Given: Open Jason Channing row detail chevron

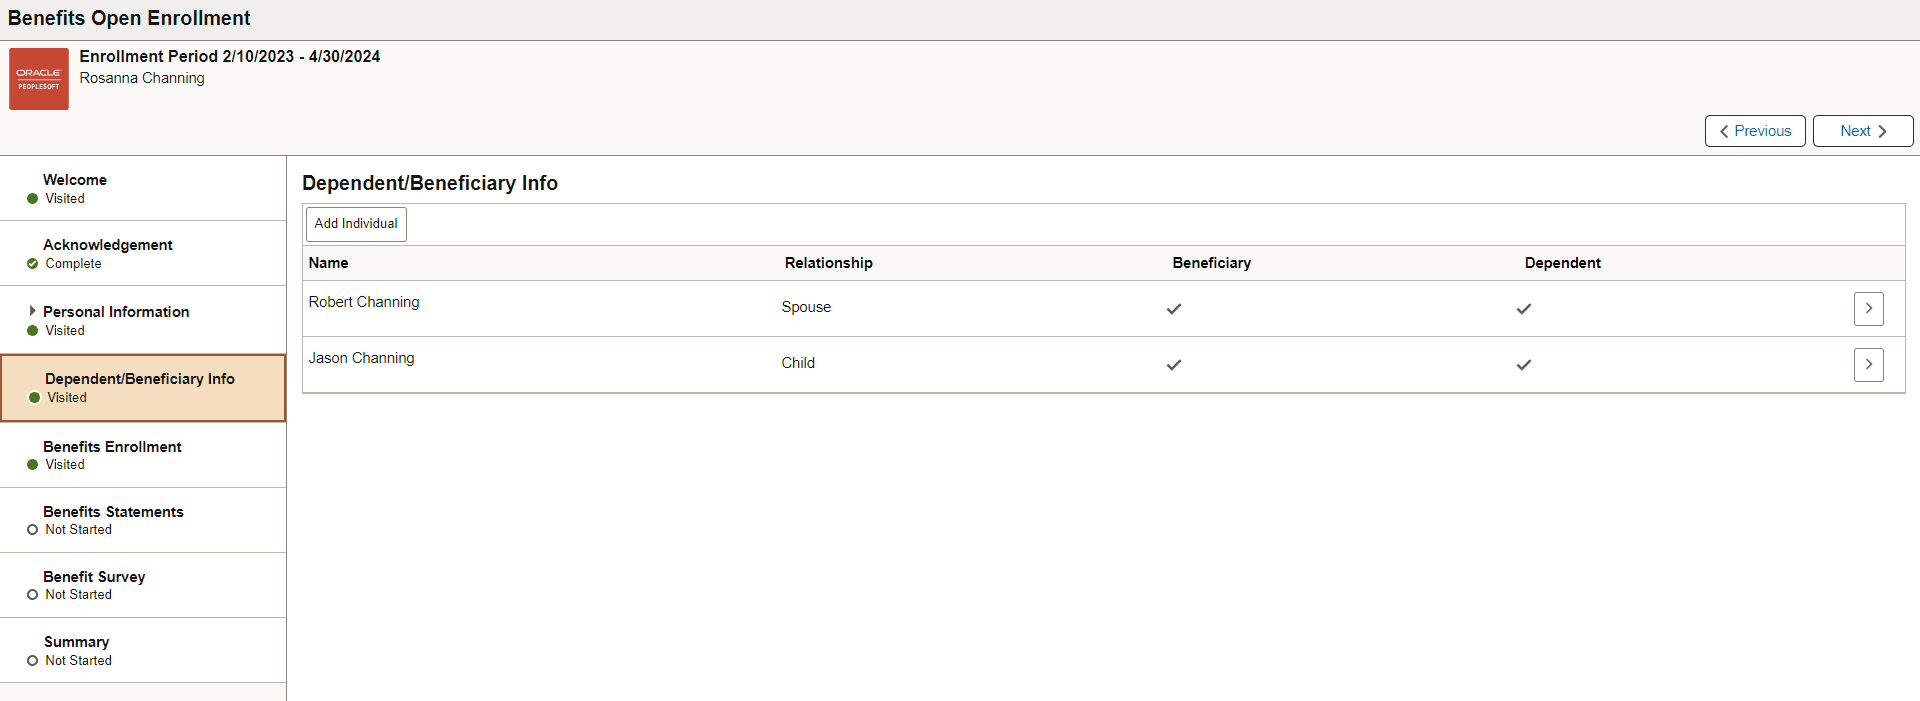Looking at the screenshot, I should pos(1868,365).
